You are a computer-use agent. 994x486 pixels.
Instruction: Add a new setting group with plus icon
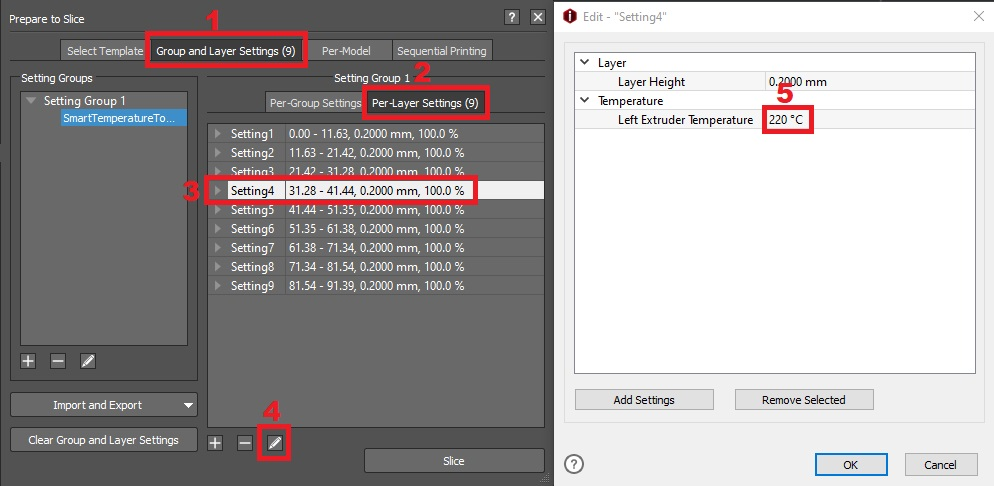point(28,361)
